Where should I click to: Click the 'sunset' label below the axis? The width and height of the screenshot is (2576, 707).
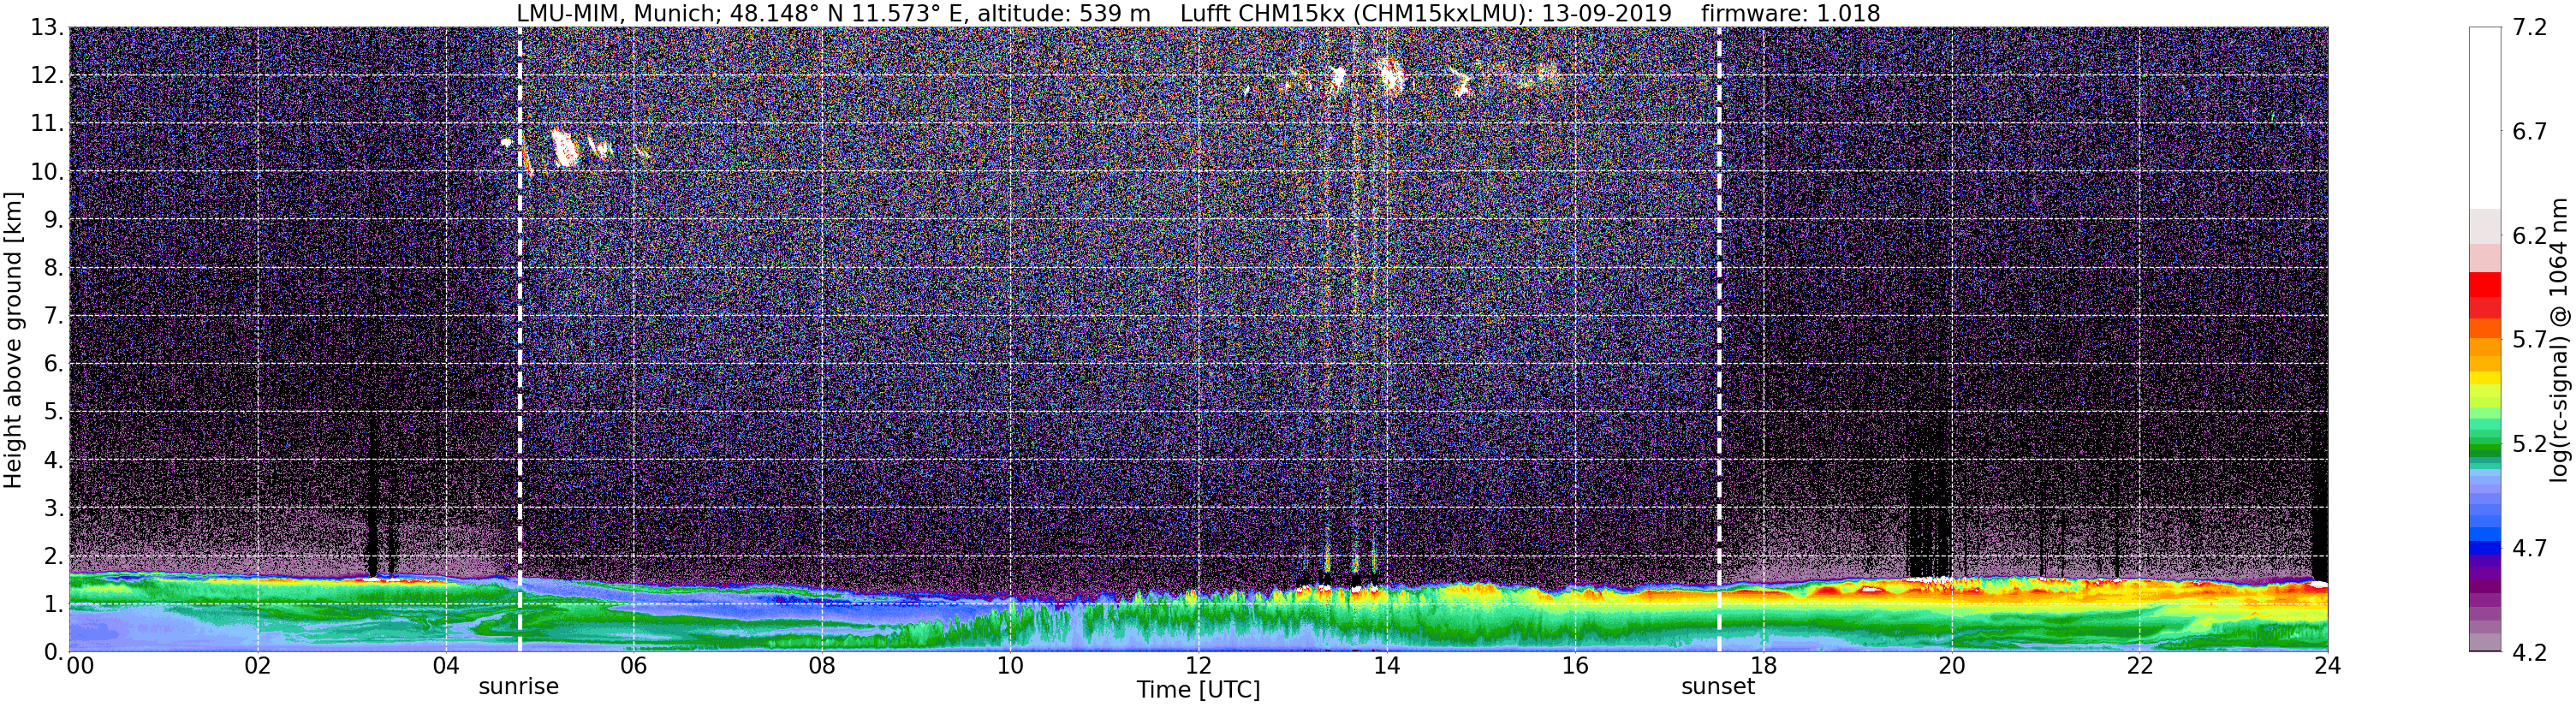[1718, 687]
